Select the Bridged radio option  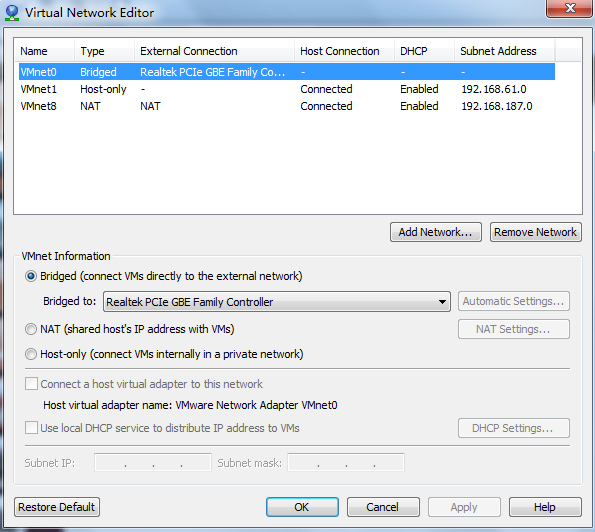[x=31, y=276]
